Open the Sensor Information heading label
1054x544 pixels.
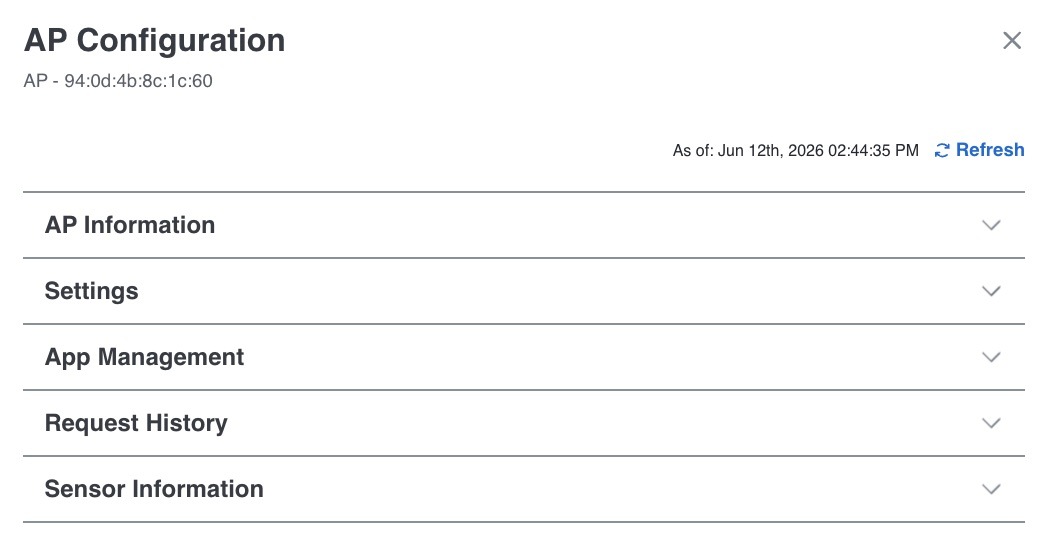[x=154, y=489]
